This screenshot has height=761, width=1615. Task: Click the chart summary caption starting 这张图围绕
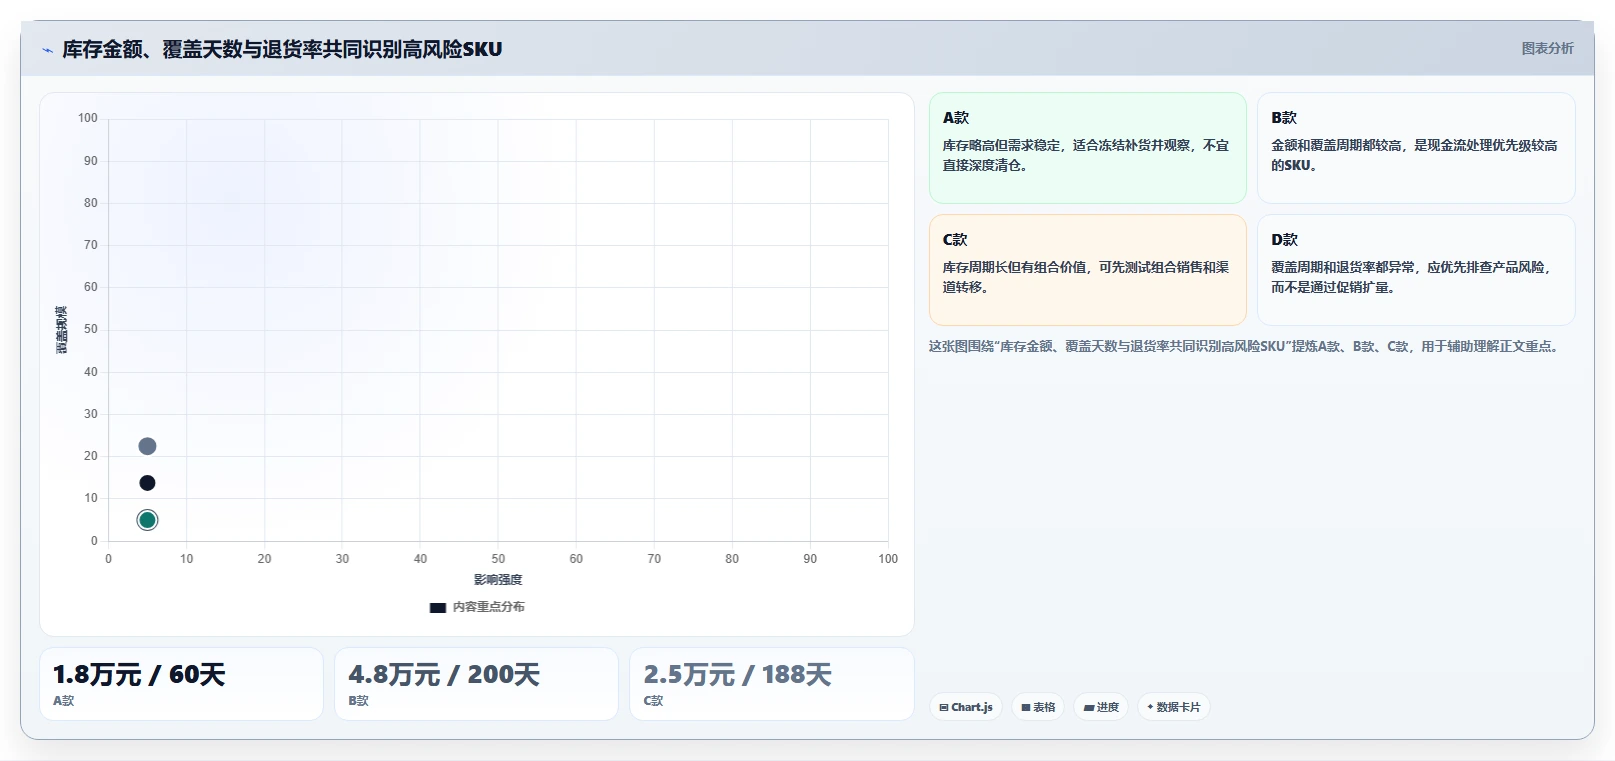click(x=1246, y=346)
